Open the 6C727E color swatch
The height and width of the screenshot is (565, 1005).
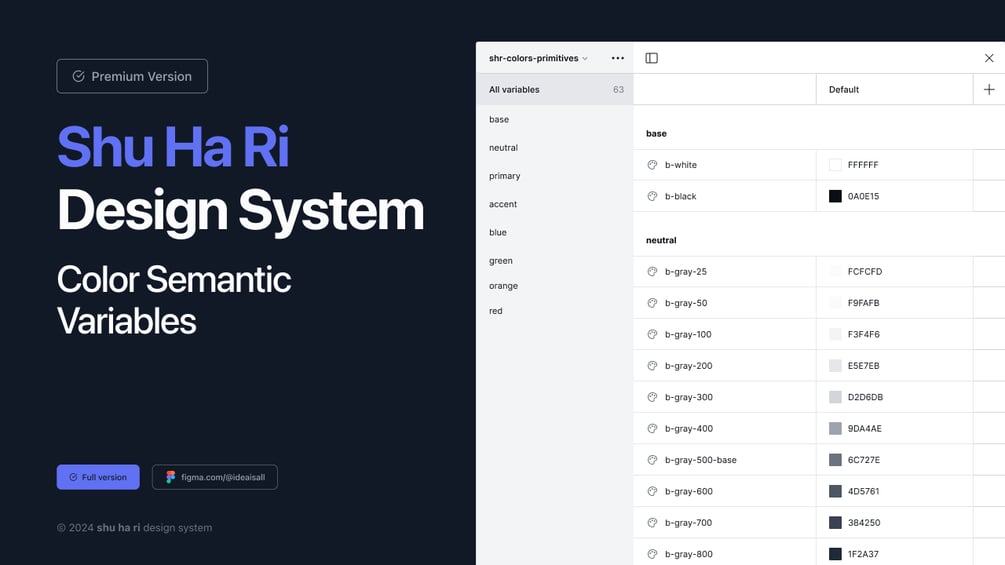[835, 460]
